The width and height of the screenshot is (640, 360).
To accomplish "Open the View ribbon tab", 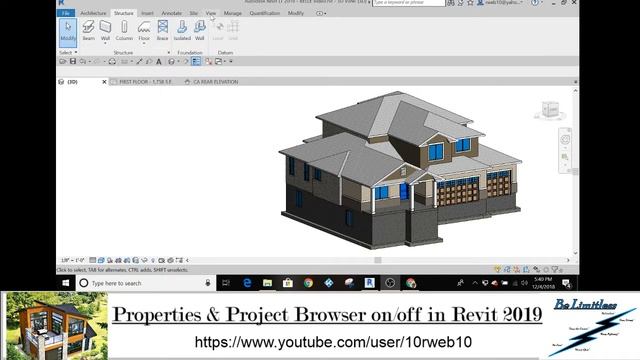I will pyautogui.click(x=211, y=13).
